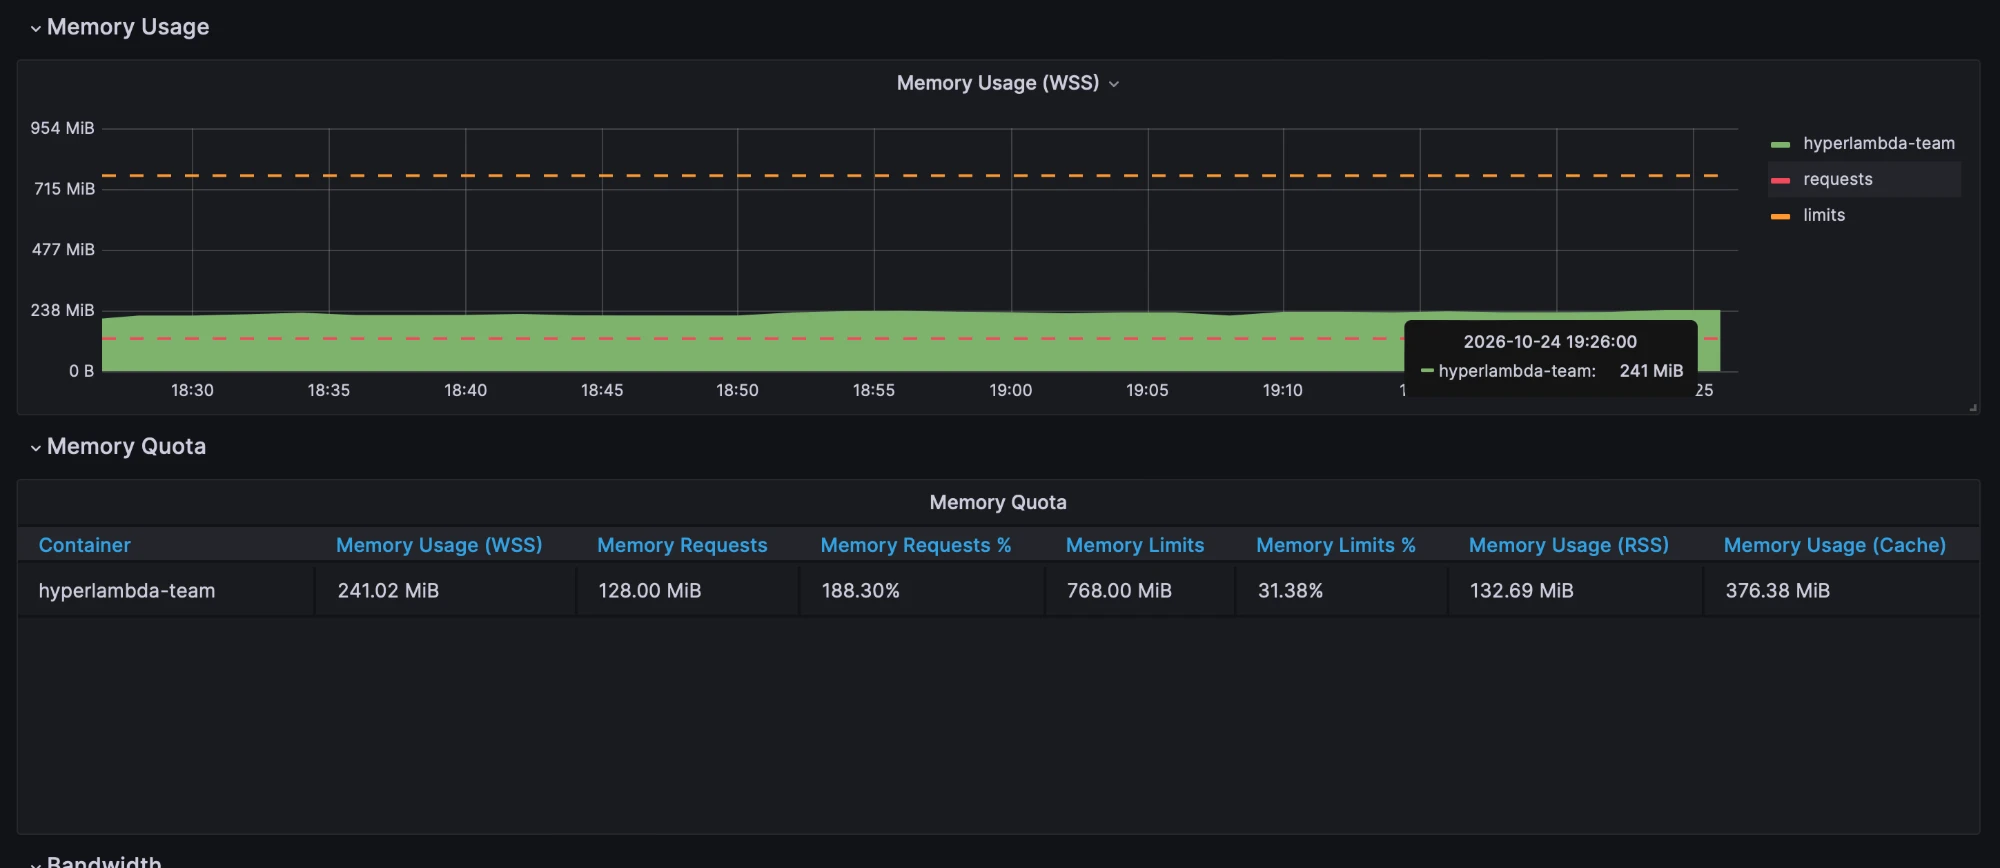
Task: Click the 128.00 MiB requests cell
Action: (688, 590)
